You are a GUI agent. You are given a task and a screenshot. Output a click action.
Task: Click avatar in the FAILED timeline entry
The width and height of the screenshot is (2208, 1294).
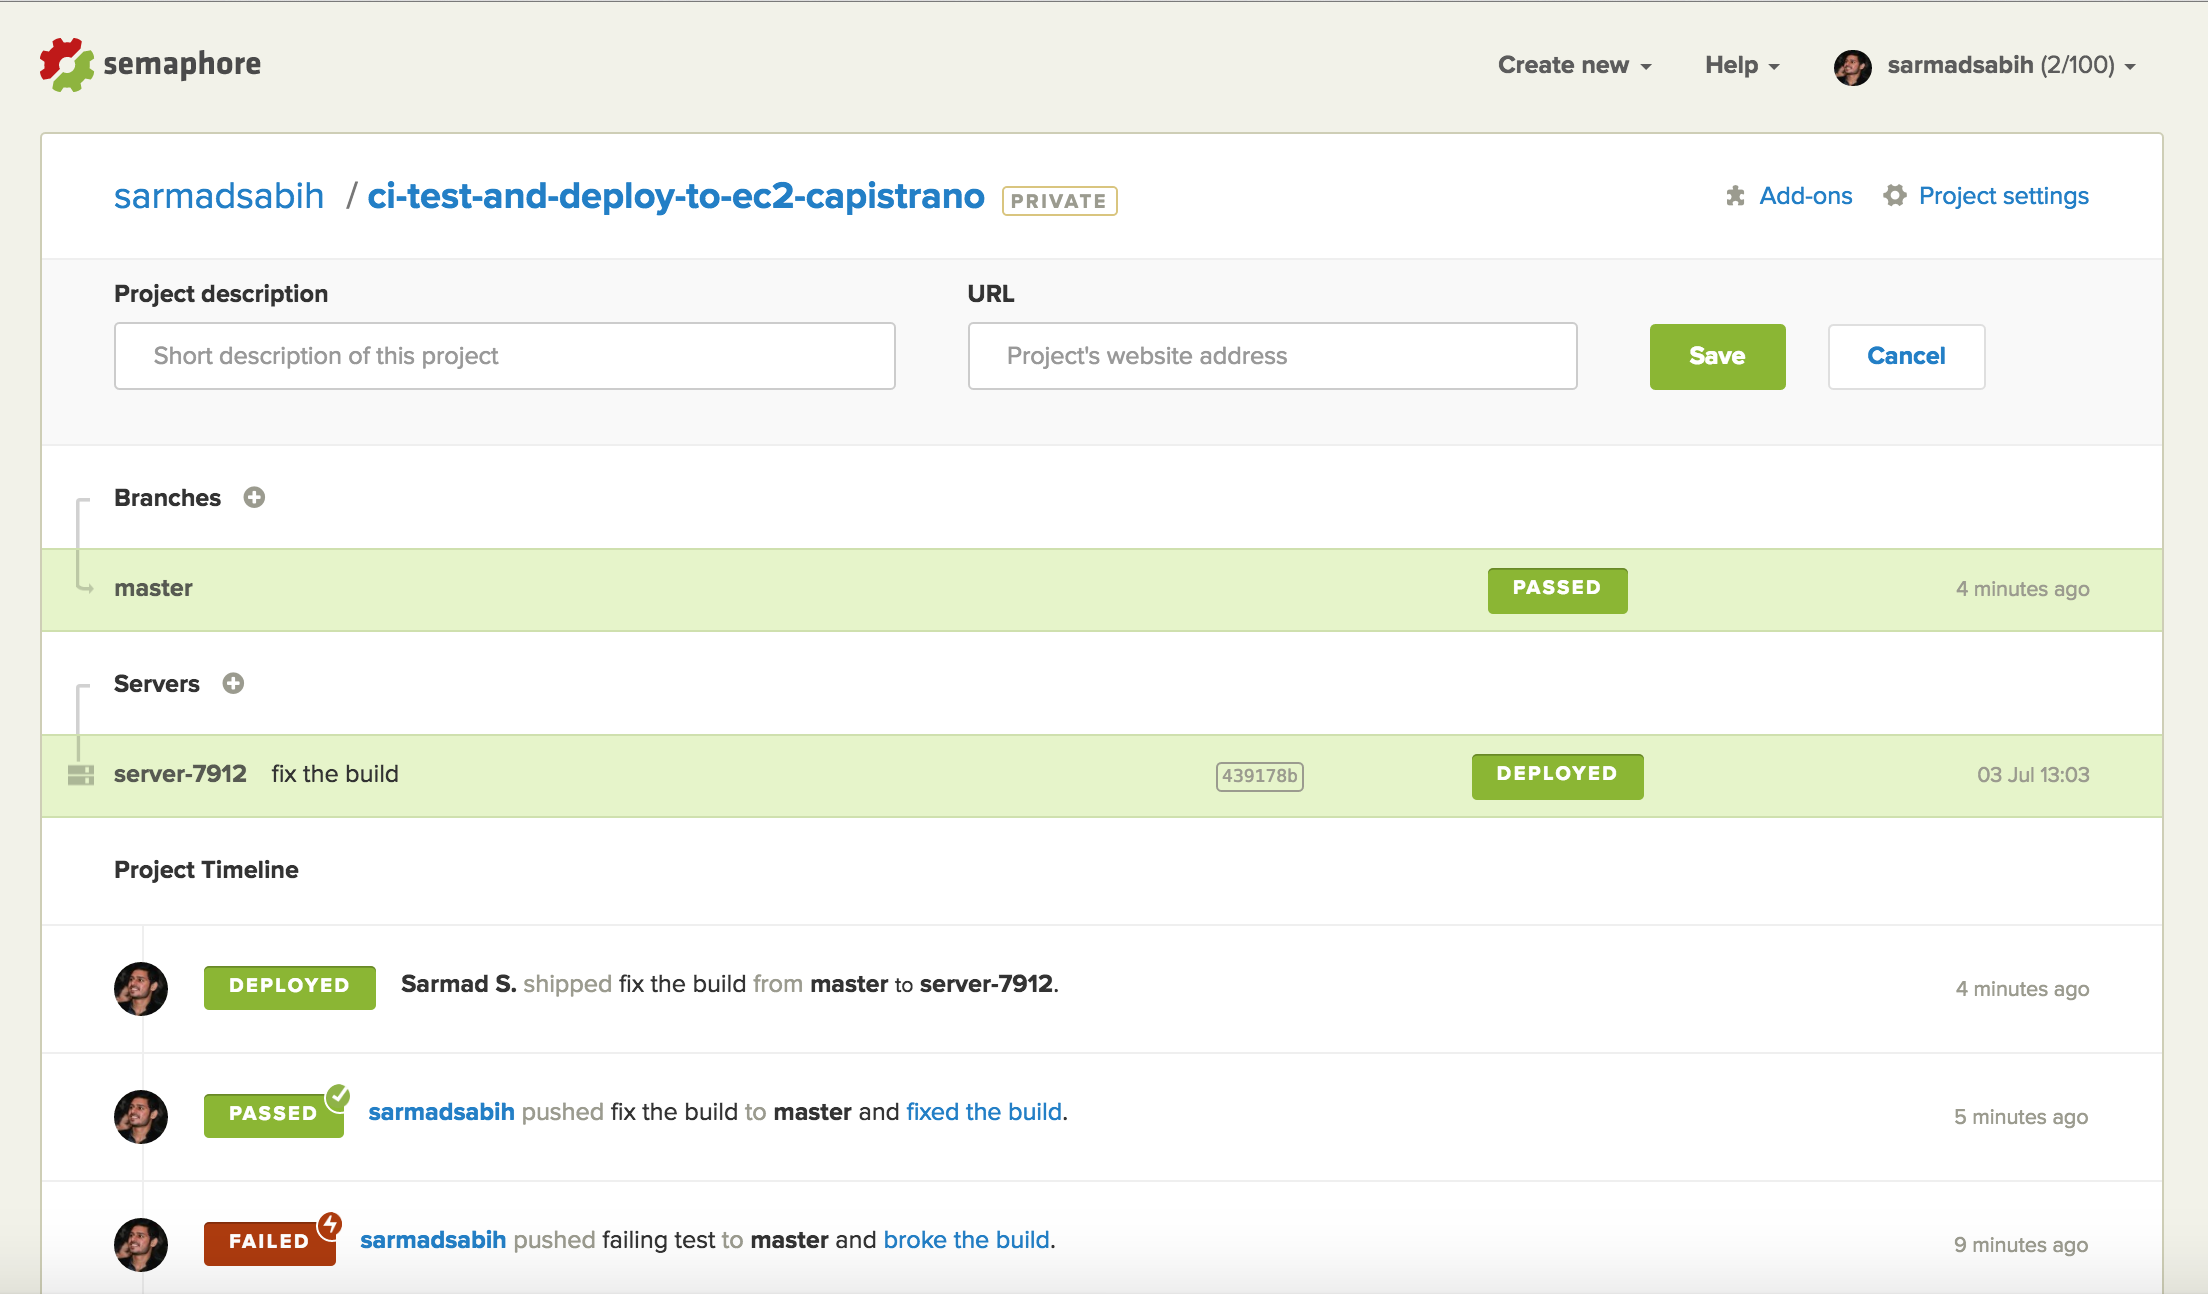[141, 1245]
